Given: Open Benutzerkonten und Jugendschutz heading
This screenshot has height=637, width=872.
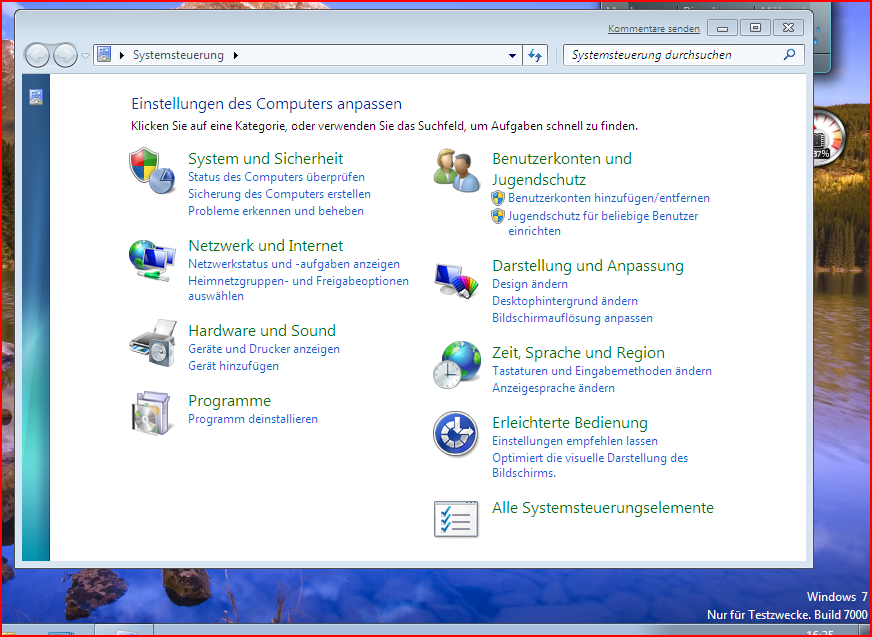Looking at the screenshot, I should click(x=562, y=169).
